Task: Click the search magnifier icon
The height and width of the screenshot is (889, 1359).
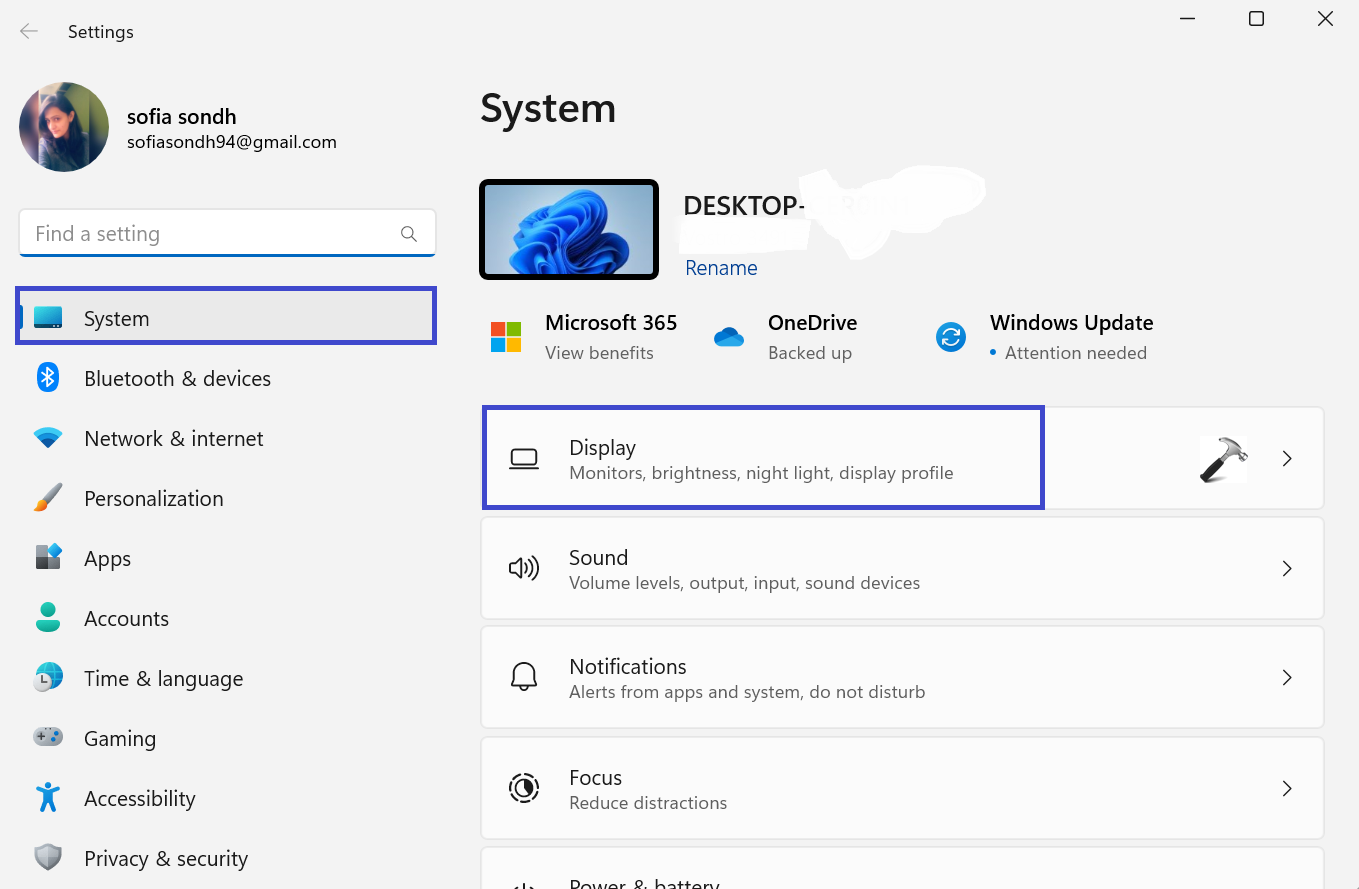Action: click(x=408, y=234)
